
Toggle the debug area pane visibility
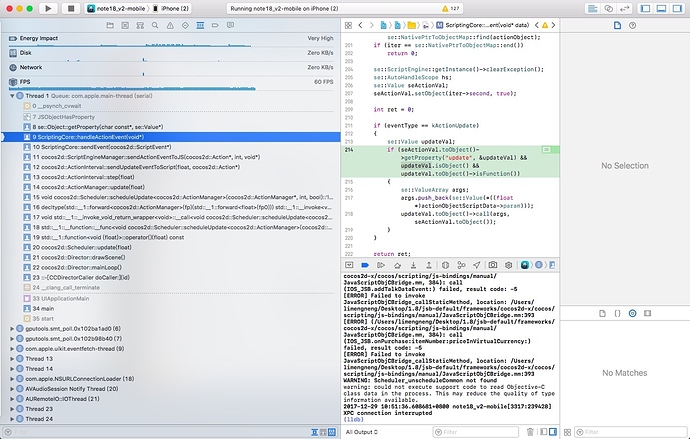click(661, 8)
